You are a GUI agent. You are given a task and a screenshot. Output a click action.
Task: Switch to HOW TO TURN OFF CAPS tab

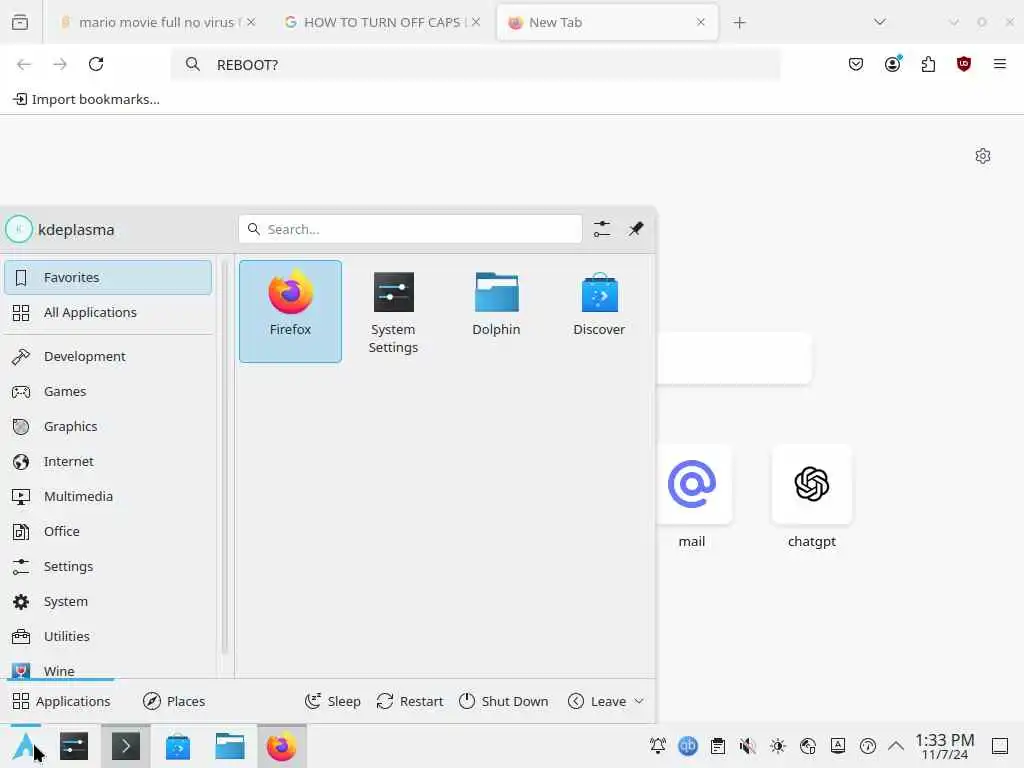383,22
